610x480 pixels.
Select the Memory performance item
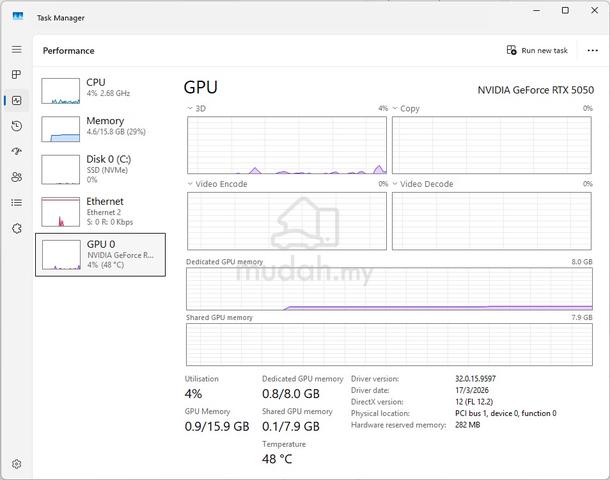[x=100, y=129]
